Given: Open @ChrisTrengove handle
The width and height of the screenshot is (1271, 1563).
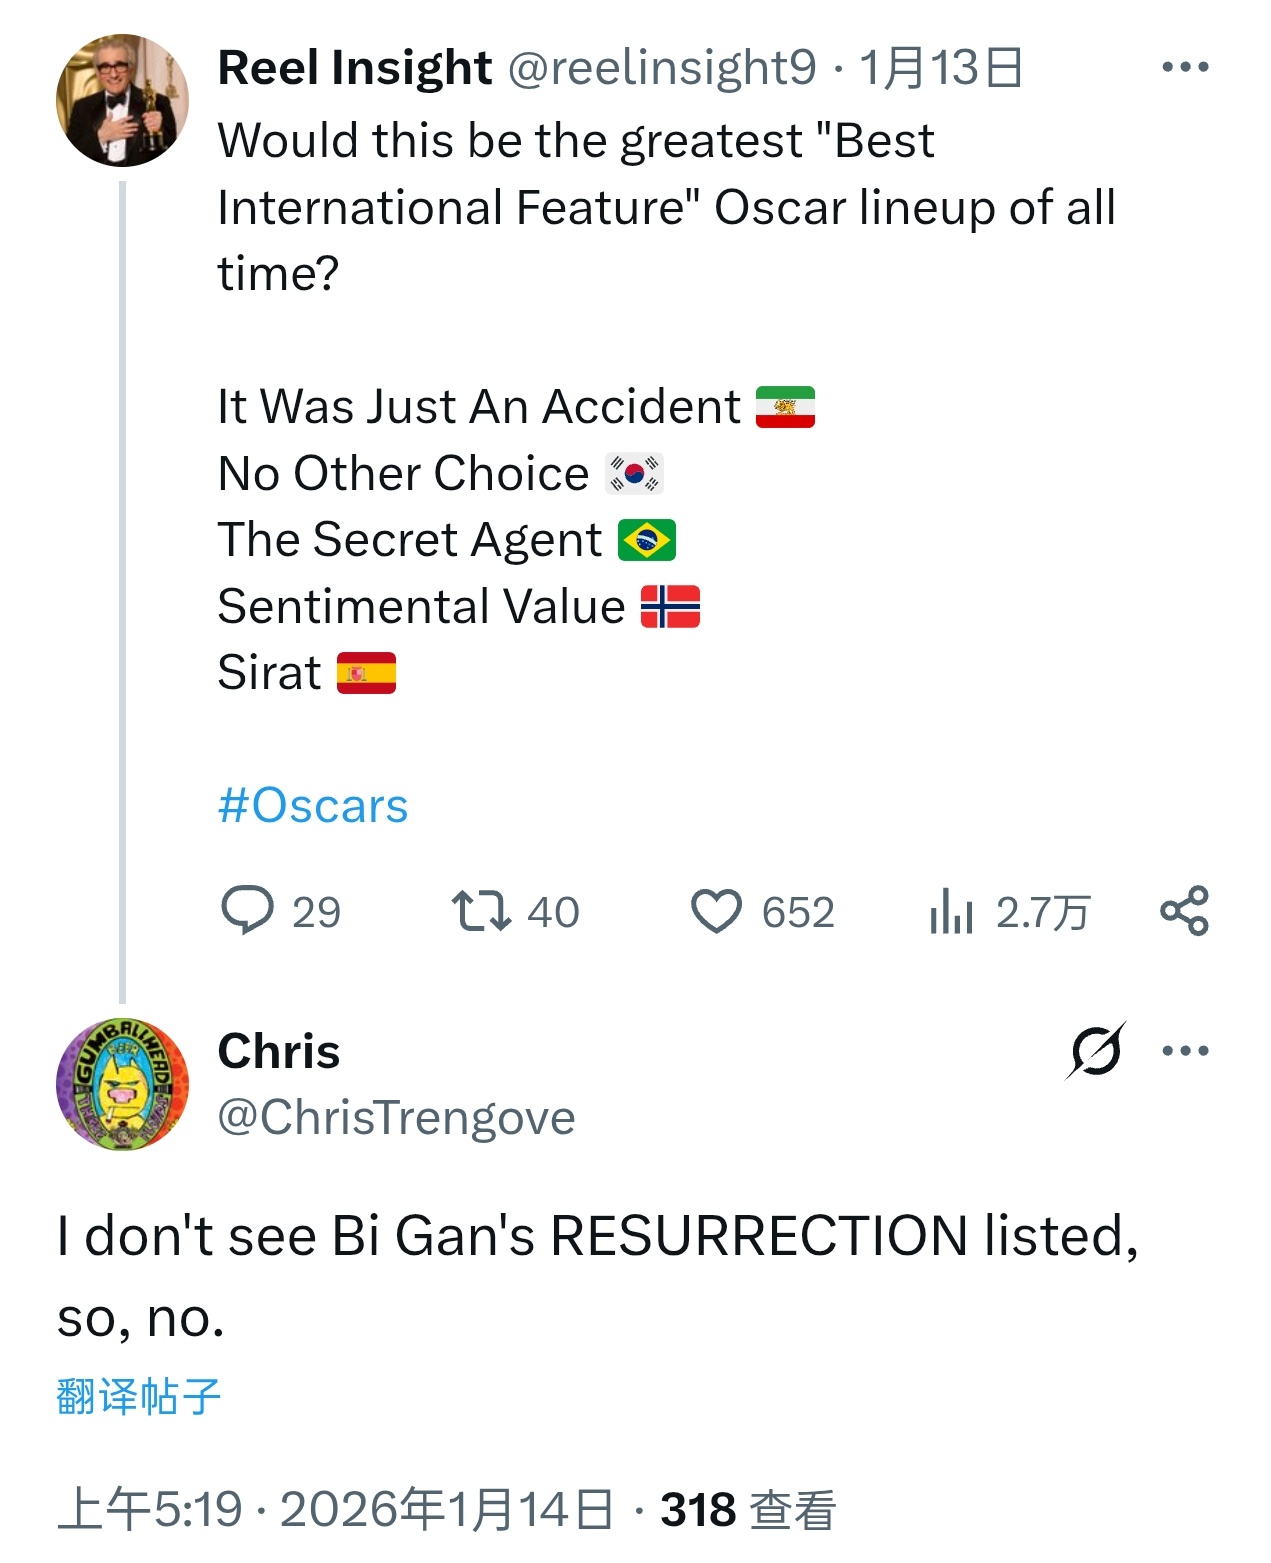Looking at the screenshot, I should pyautogui.click(x=396, y=1117).
